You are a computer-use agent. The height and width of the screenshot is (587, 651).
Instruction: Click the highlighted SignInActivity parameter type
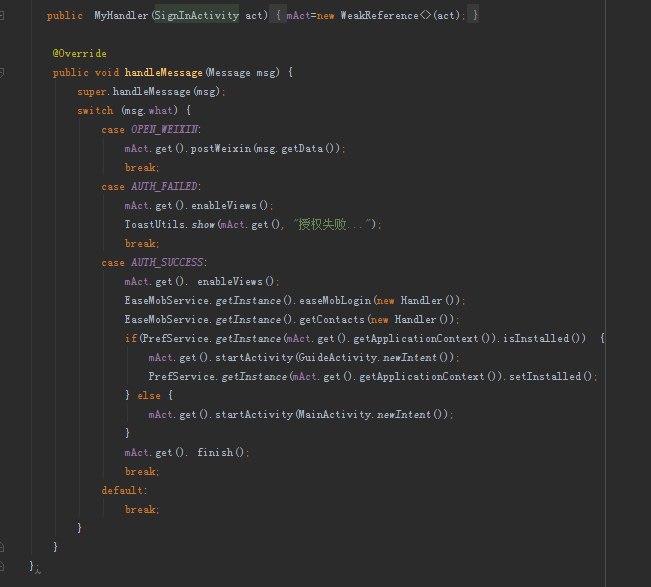click(x=197, y=15)
